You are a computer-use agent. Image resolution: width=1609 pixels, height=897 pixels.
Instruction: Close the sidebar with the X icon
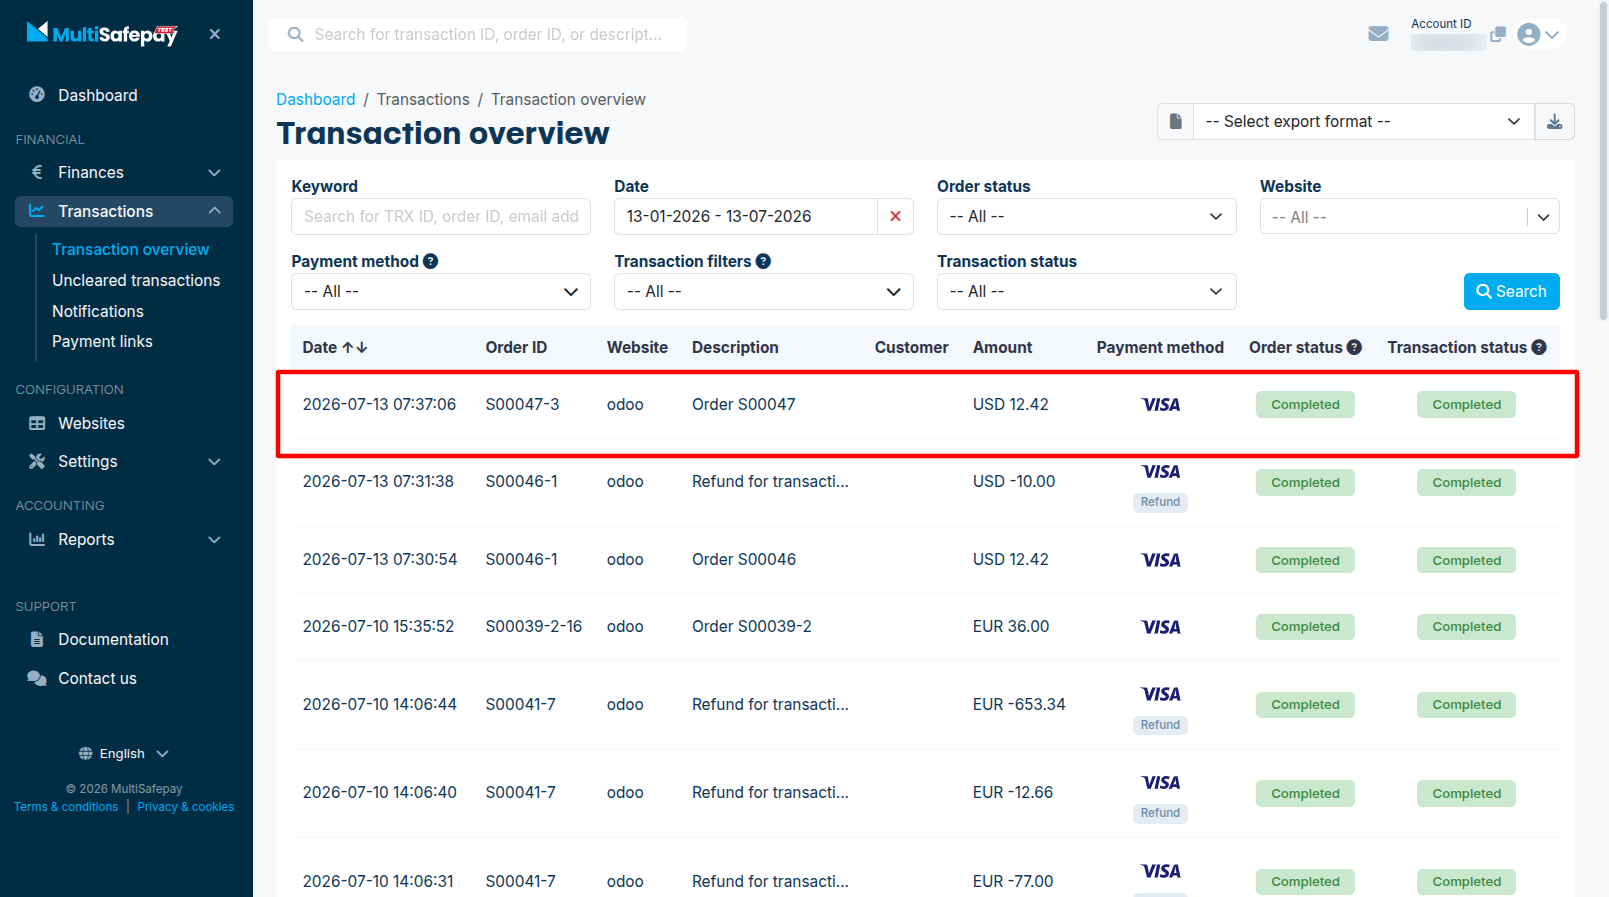215,34
